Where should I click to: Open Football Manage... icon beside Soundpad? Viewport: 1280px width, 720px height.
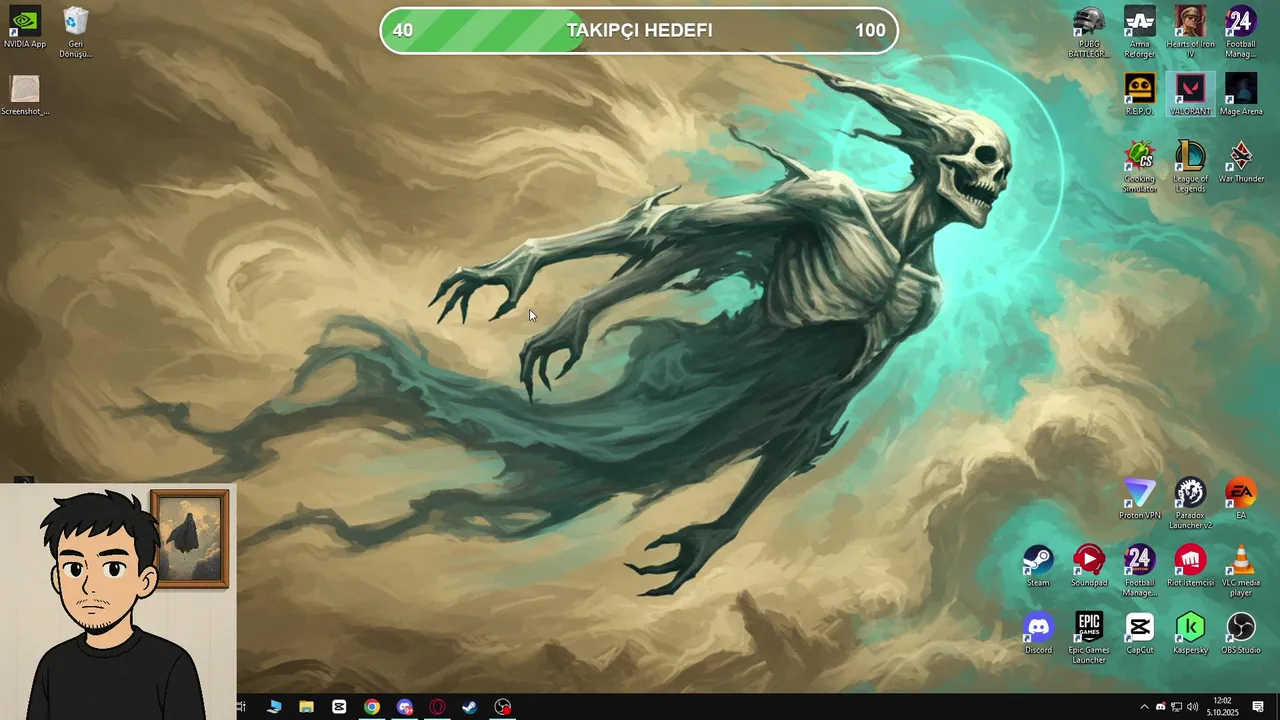pyautogui.click(x=1140, y=570)
